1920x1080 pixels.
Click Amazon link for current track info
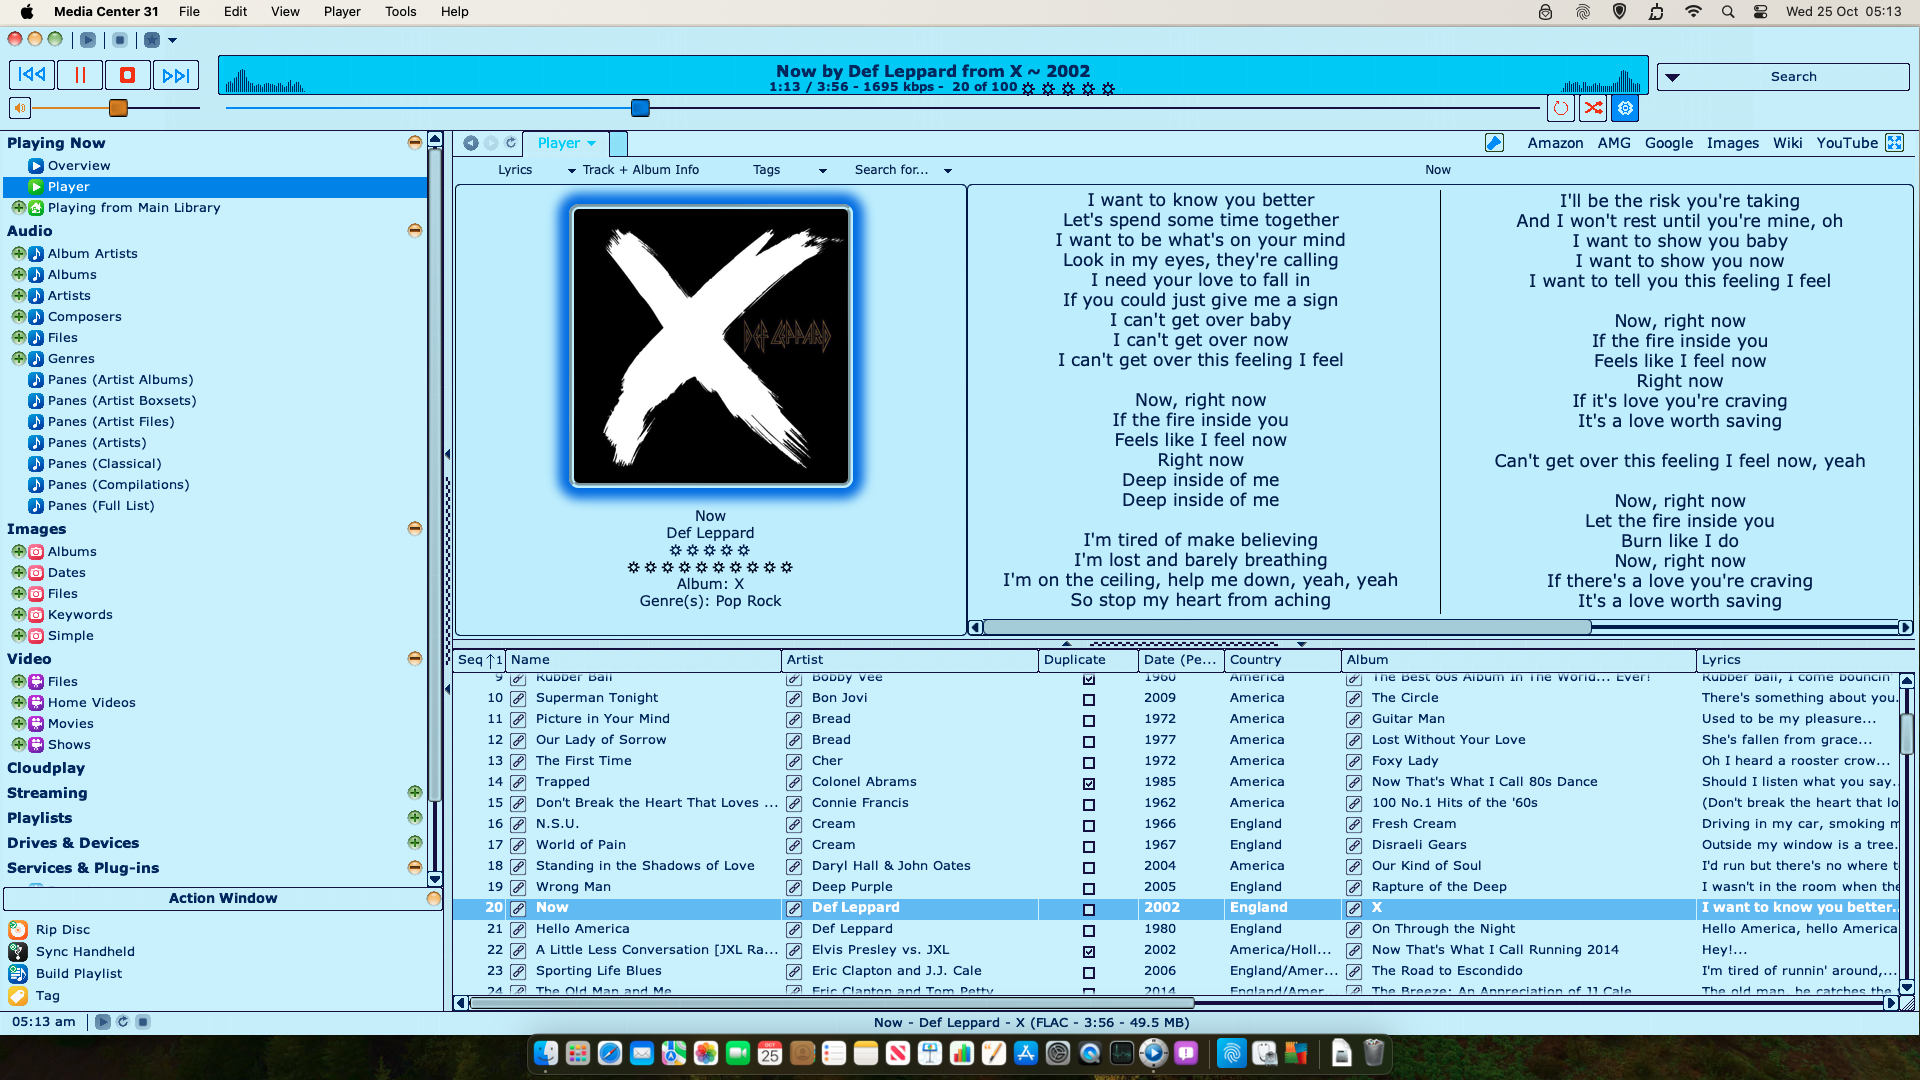[1555, 142]
